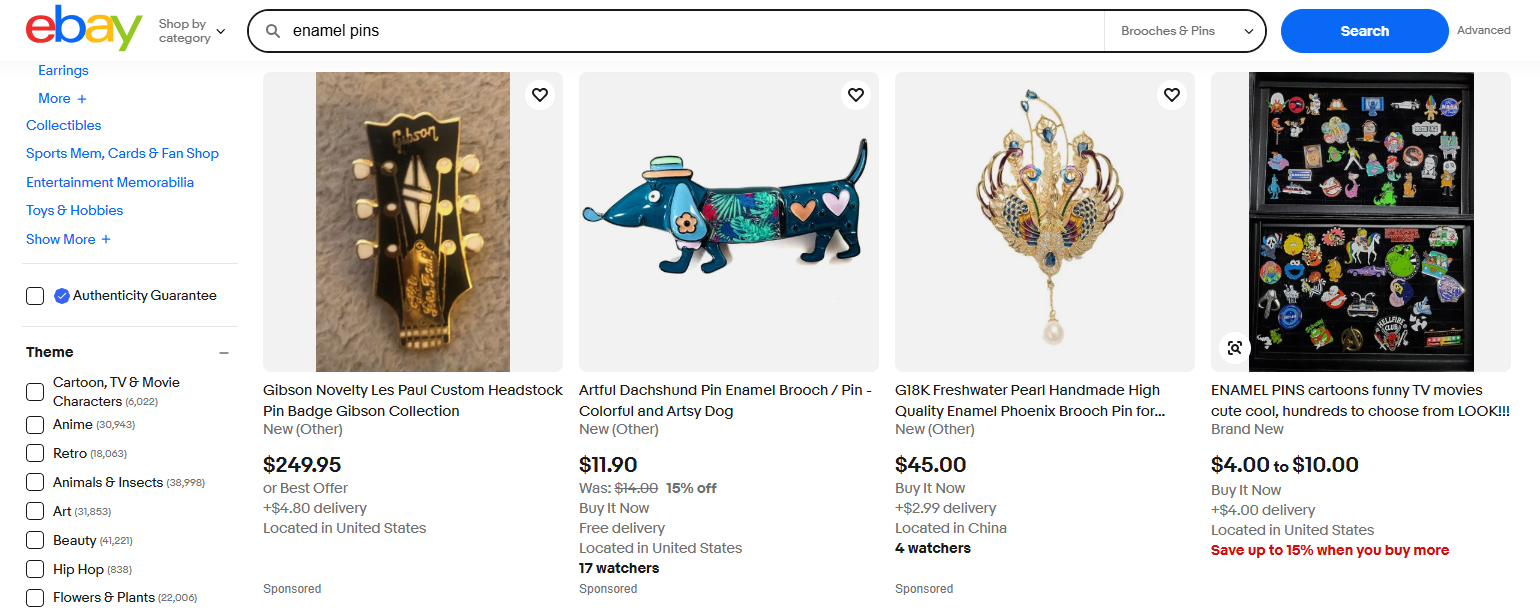Open the Shop by category dropdown
The height and width of the screenshot is (610, 1540).
[192, 31]
